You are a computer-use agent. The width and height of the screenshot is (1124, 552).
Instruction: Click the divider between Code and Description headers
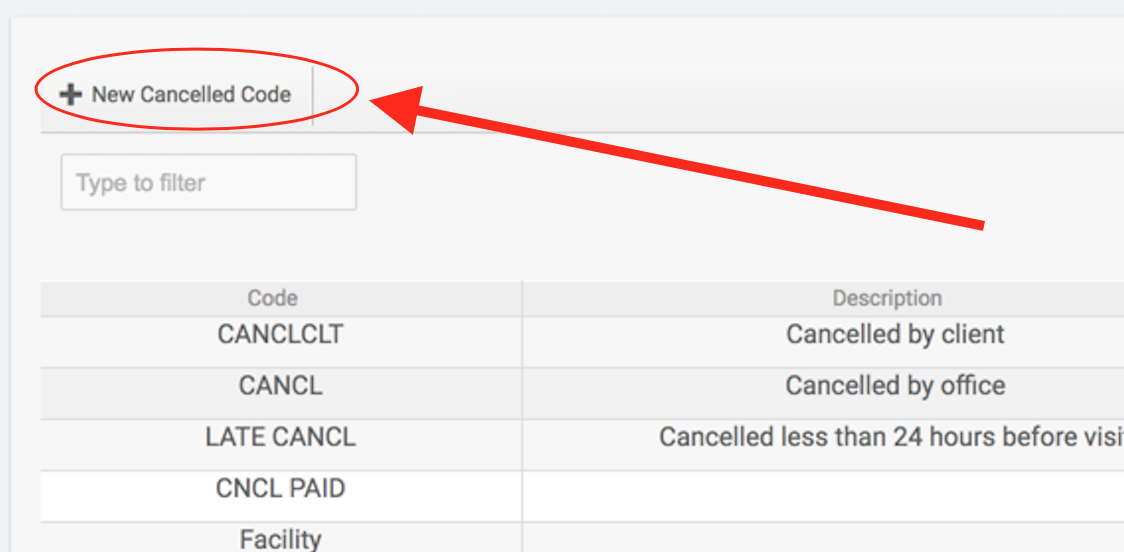[522, 298]
